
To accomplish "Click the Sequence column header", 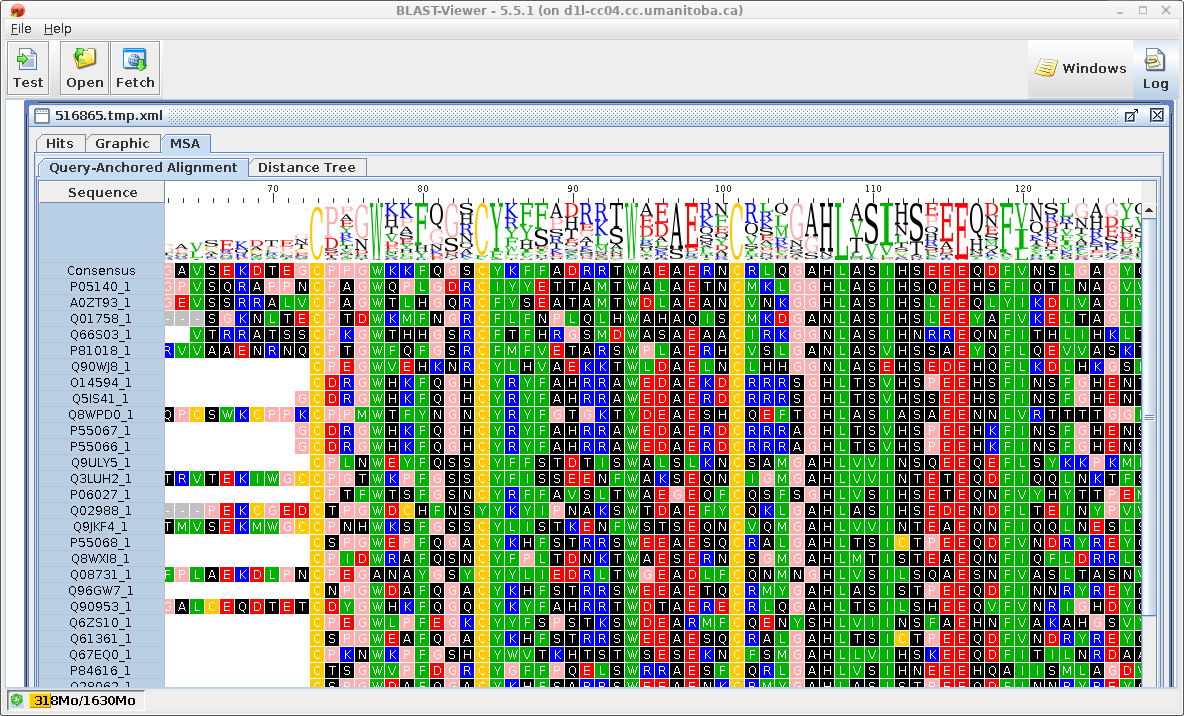I will point(102,192).
